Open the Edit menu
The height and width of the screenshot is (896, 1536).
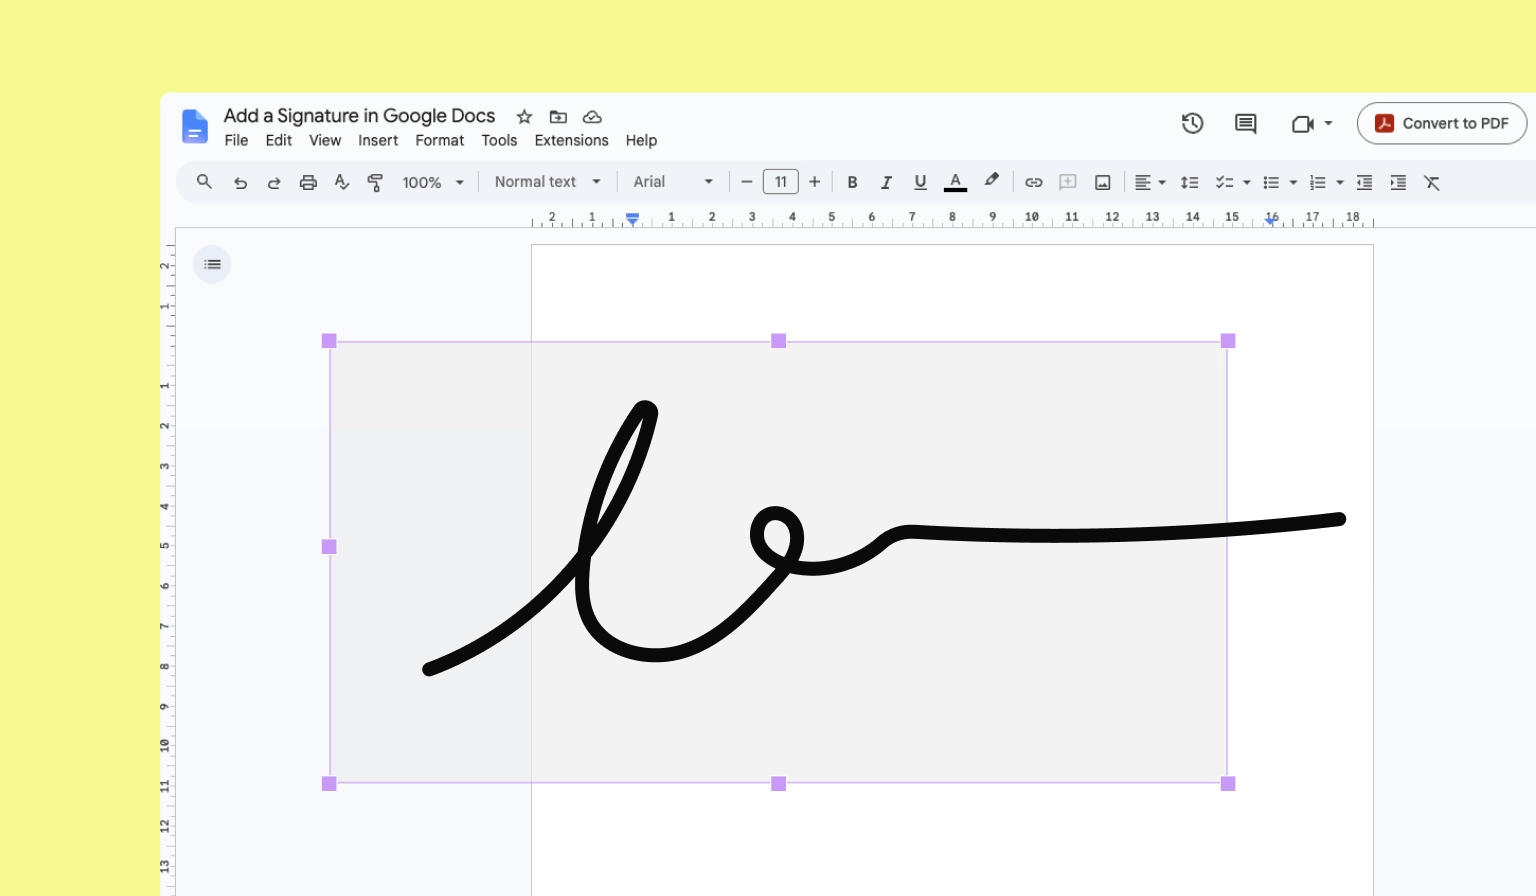pyautogui.click(x=279, y=141)
